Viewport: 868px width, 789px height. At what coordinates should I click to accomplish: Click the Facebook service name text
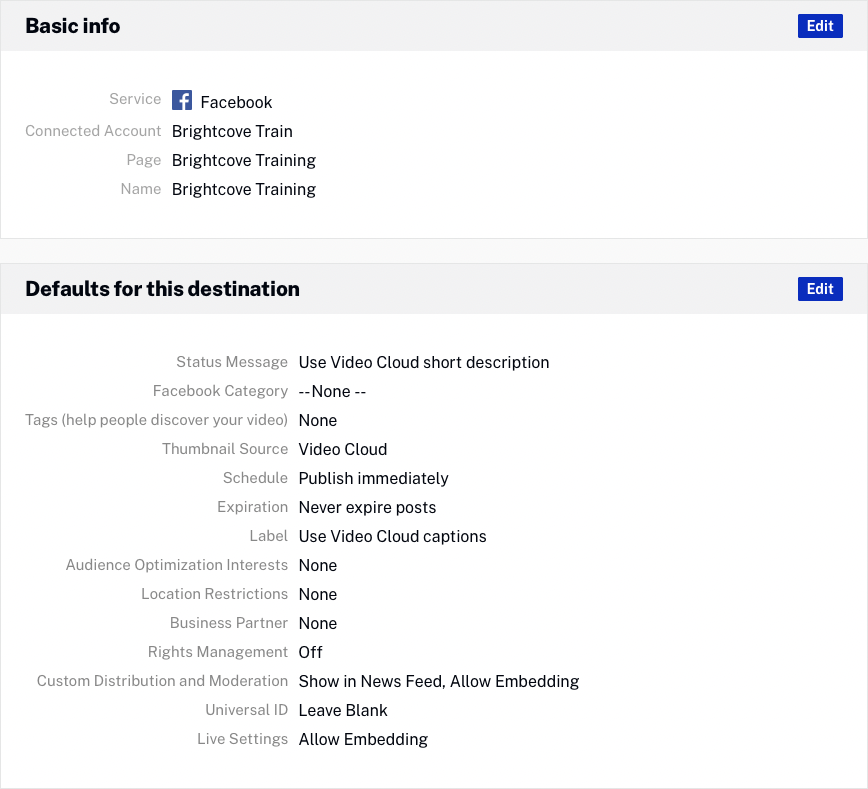pyautogui.click(x=236, y=102)
